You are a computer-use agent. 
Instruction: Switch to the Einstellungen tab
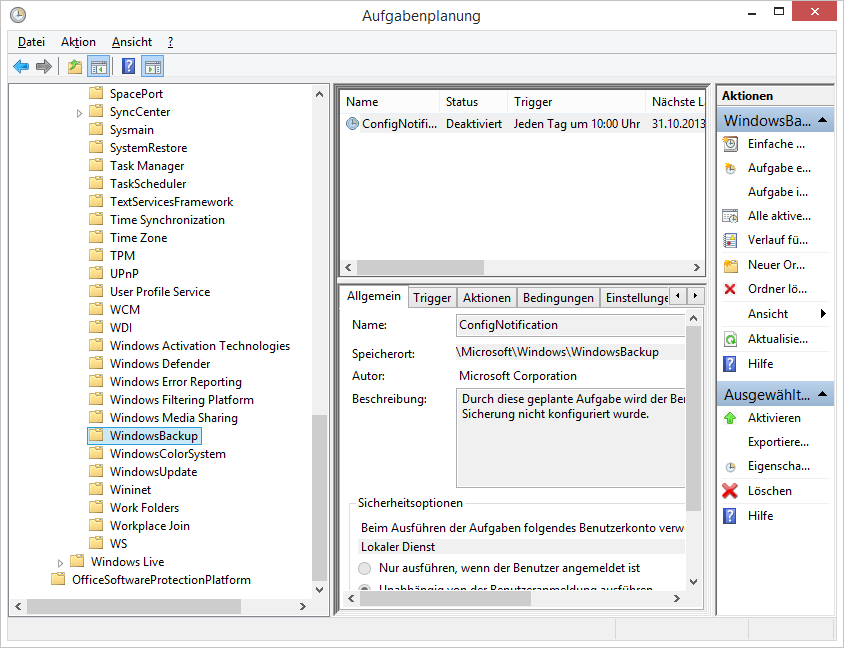pyautogui.click(x=636, y=298)
